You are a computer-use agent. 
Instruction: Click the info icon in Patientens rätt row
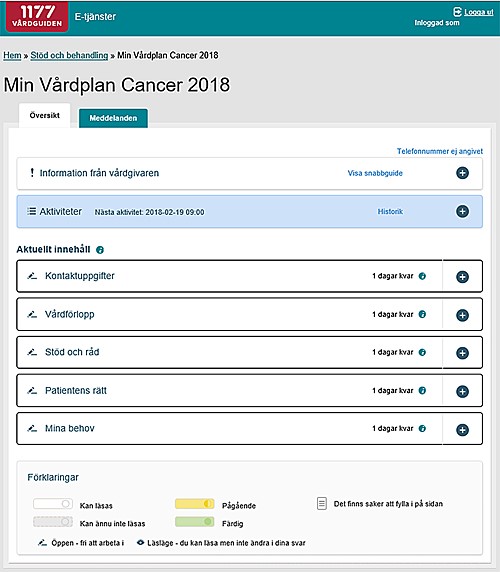coord(422,391)
